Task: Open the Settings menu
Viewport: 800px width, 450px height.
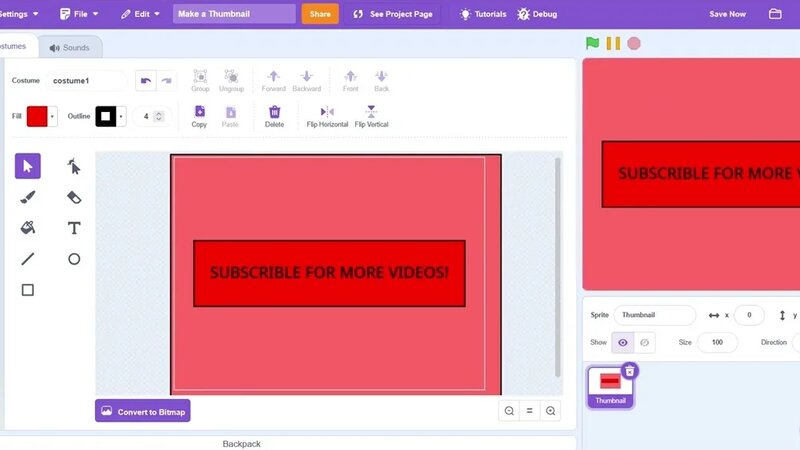Action: tap(18, 14)
